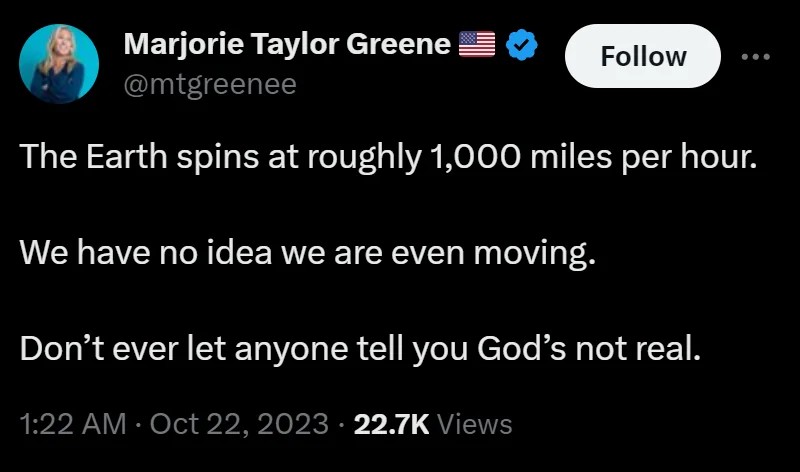Select the line about Earth spinning

(388, 157)
